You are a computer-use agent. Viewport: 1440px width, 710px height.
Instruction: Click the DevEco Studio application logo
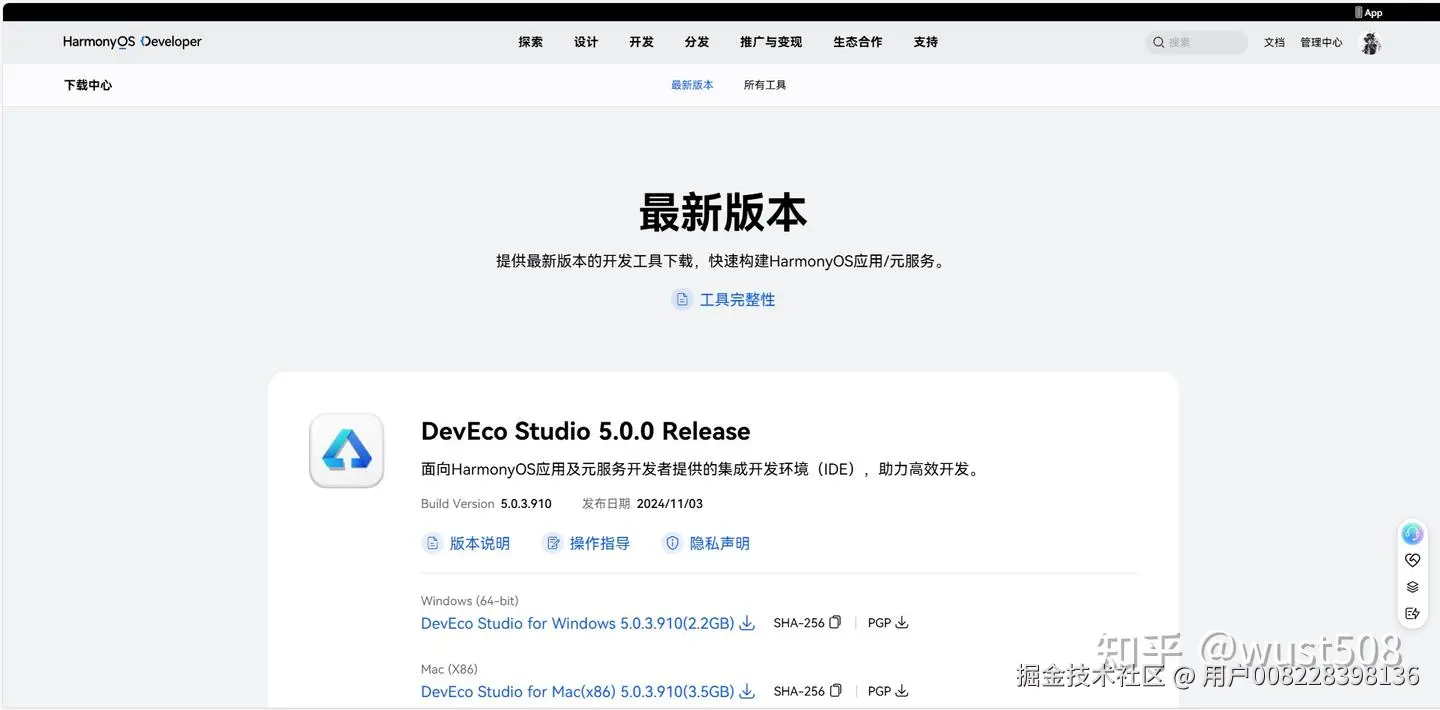[346, 450]
